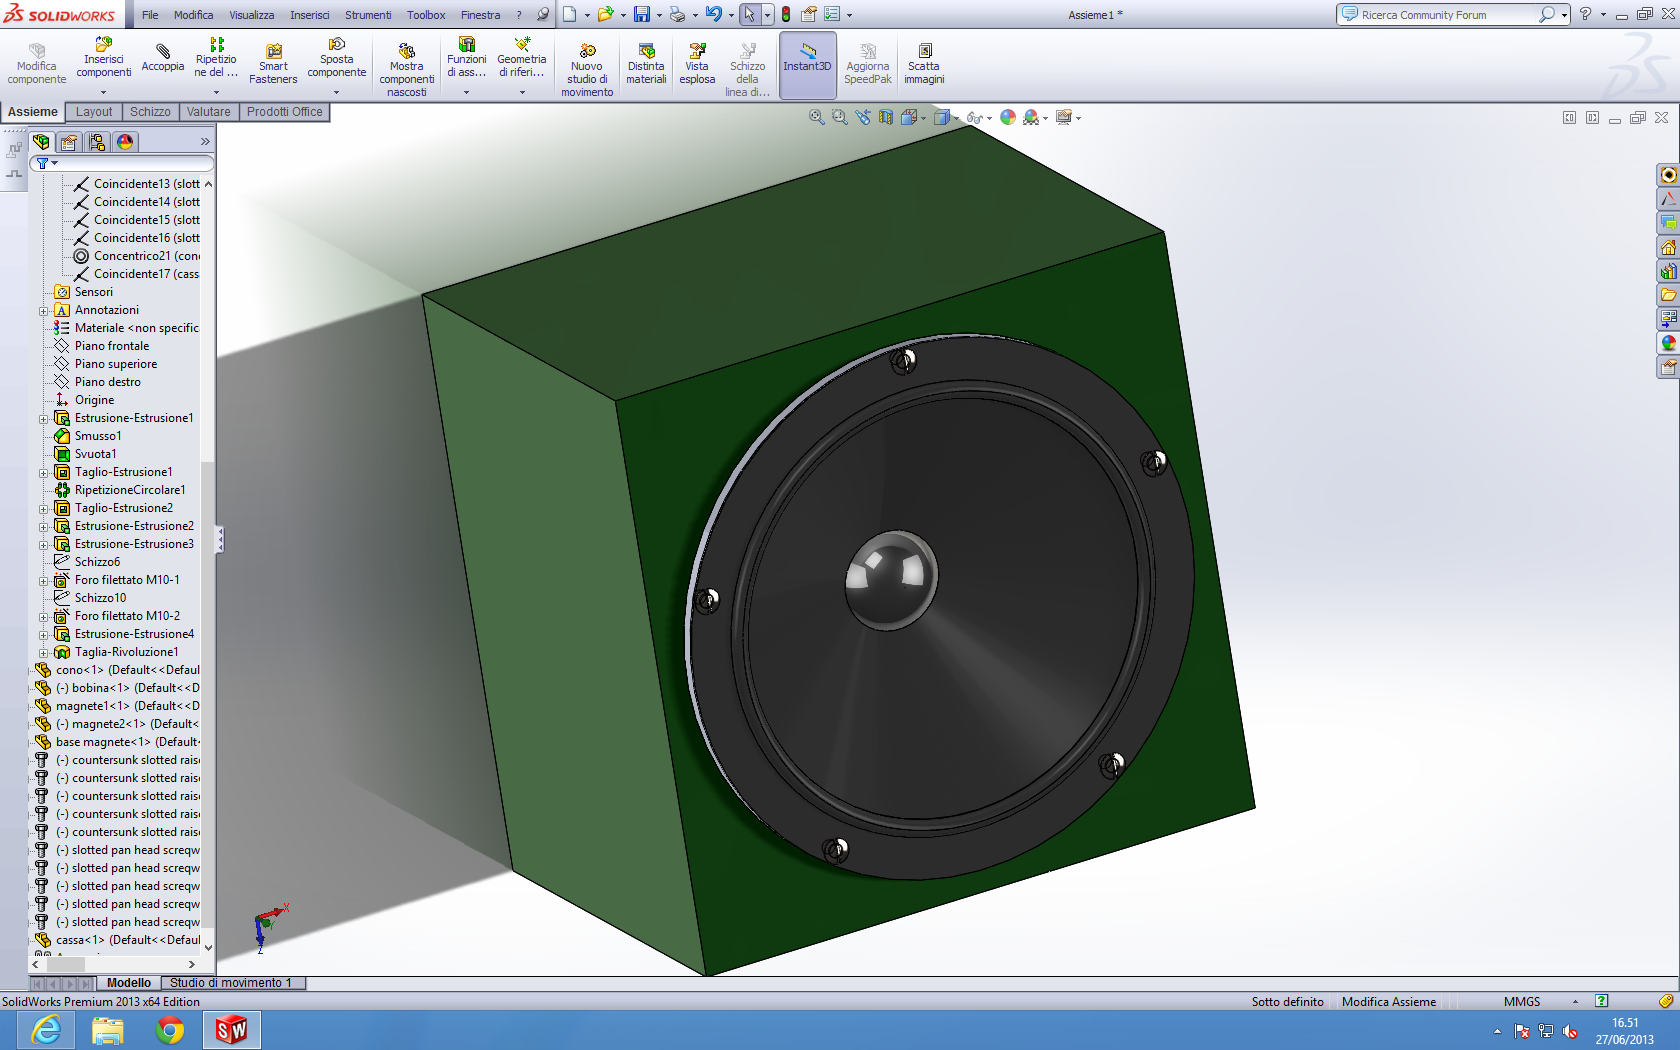
Task: Toggle Section view in view toolbar
Action: pos(886,118)
